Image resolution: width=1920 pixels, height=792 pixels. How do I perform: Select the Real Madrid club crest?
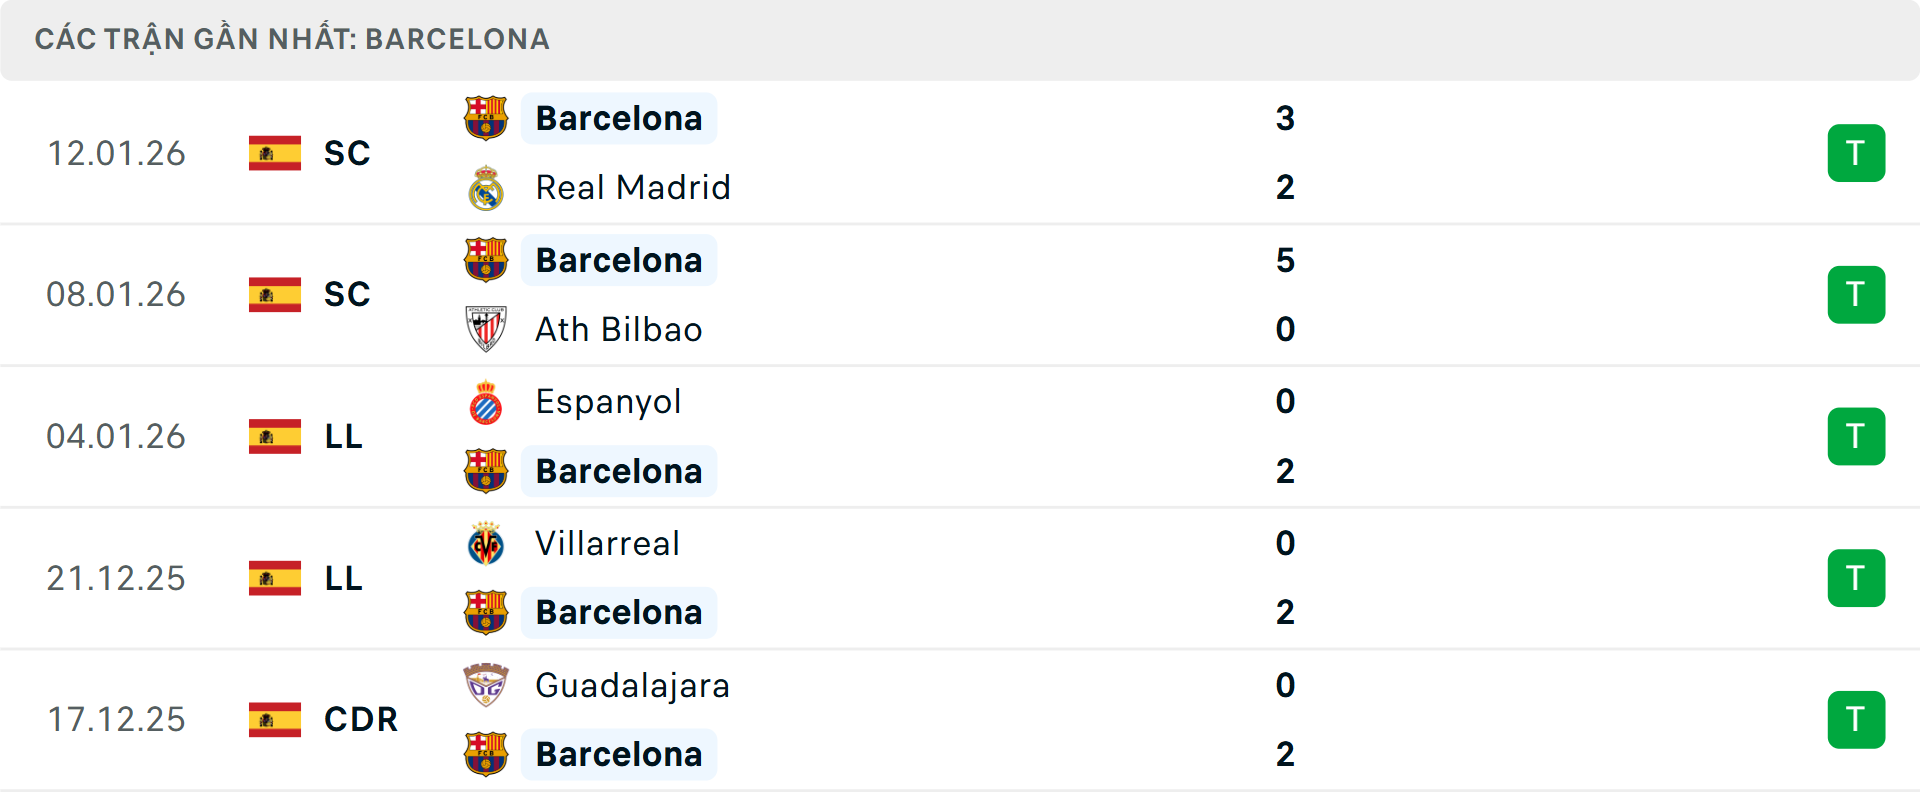(x=486, y=187)
